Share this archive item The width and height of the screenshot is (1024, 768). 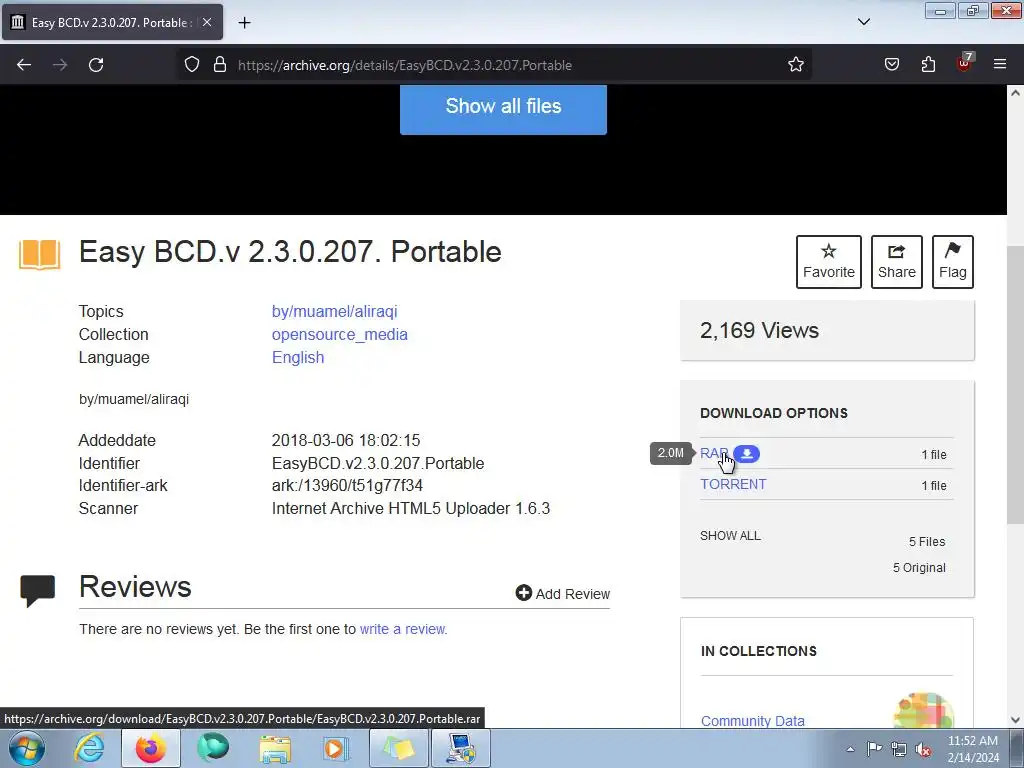(897, 262)
